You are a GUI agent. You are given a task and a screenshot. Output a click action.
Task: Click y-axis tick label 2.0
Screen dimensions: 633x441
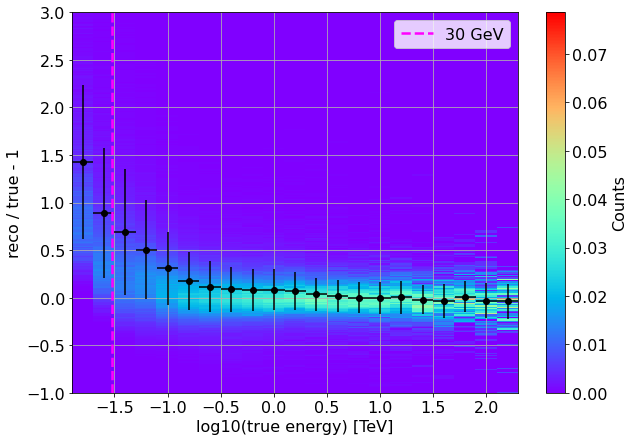click(52, 108)
